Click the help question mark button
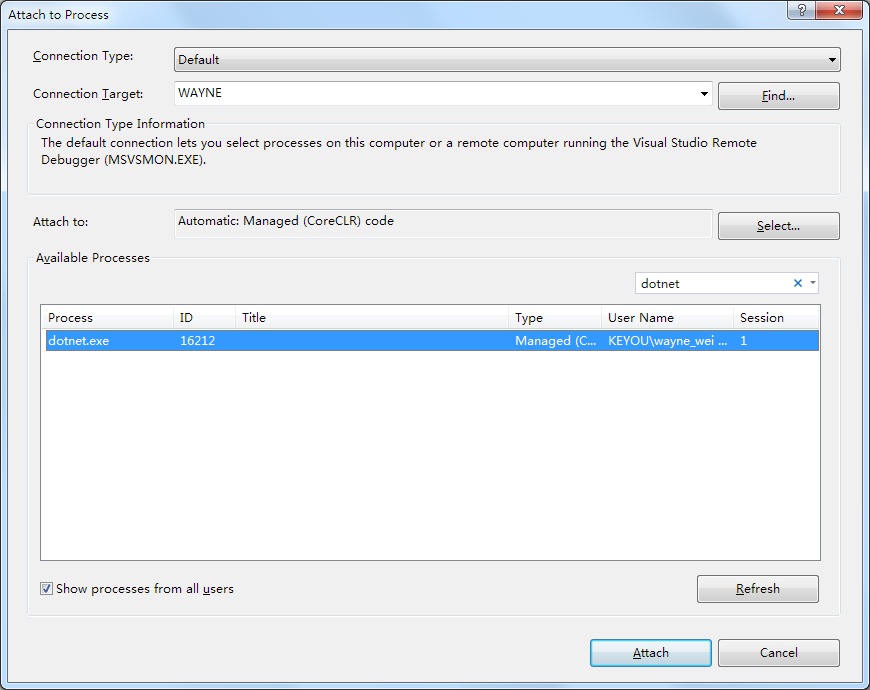 801,10
